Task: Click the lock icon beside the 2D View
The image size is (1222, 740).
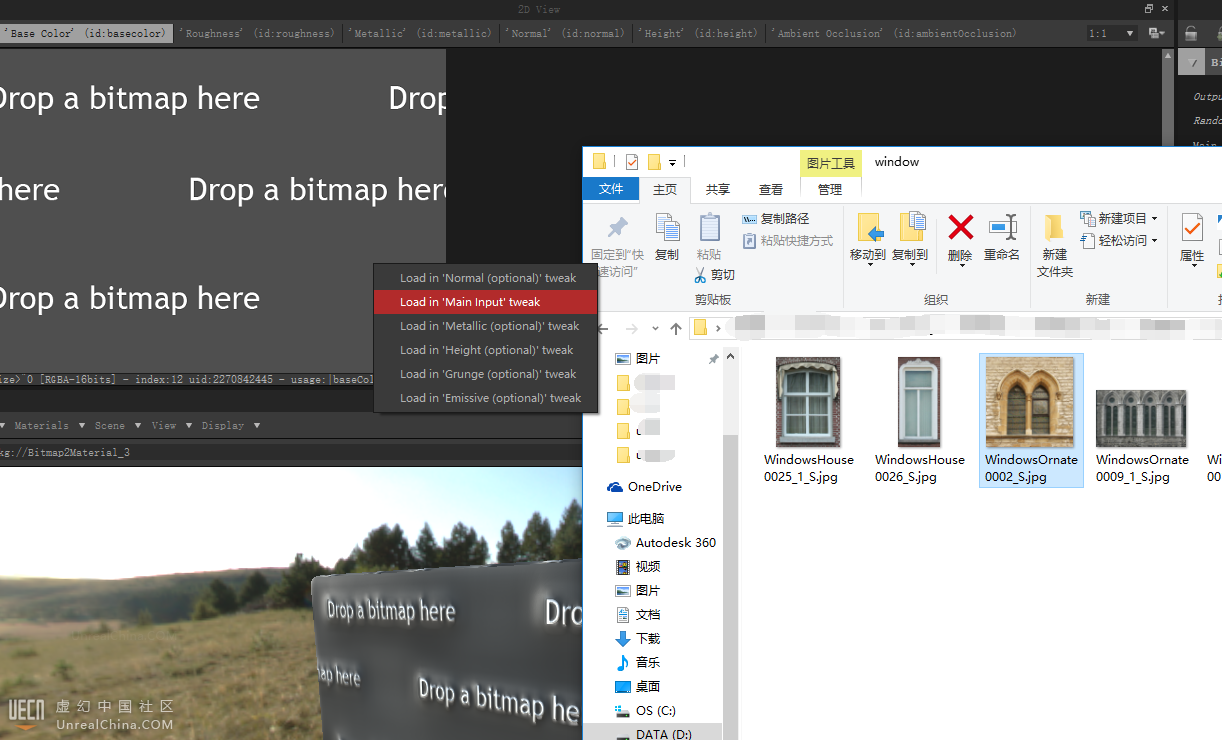Action: click(x=1191, y=33)
